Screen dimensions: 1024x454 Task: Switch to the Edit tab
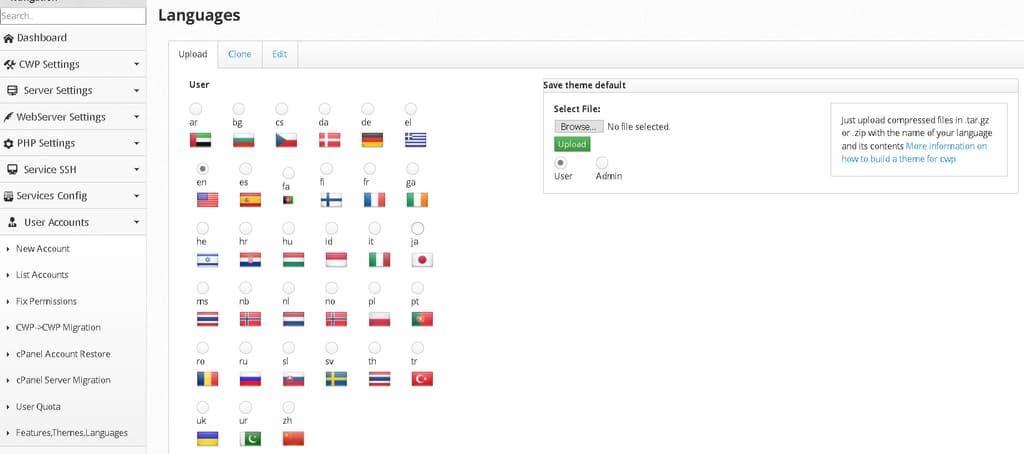(x=280, y=54)
